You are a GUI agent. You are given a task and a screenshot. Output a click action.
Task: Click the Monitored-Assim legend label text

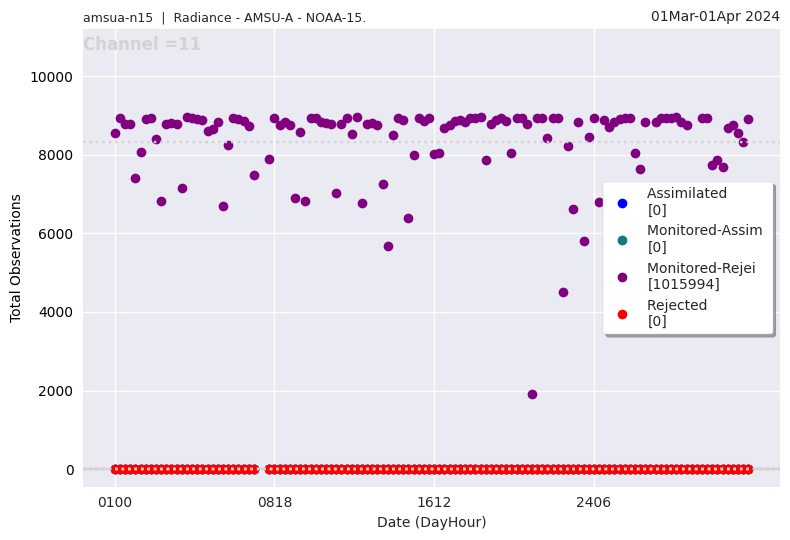[704, 230]
